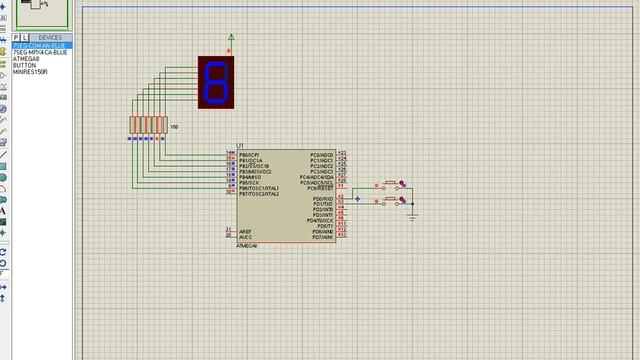Viewport: 640px width, 360px height.
Task: Select 2D Graphics Symbols tool
Action: 3,222
